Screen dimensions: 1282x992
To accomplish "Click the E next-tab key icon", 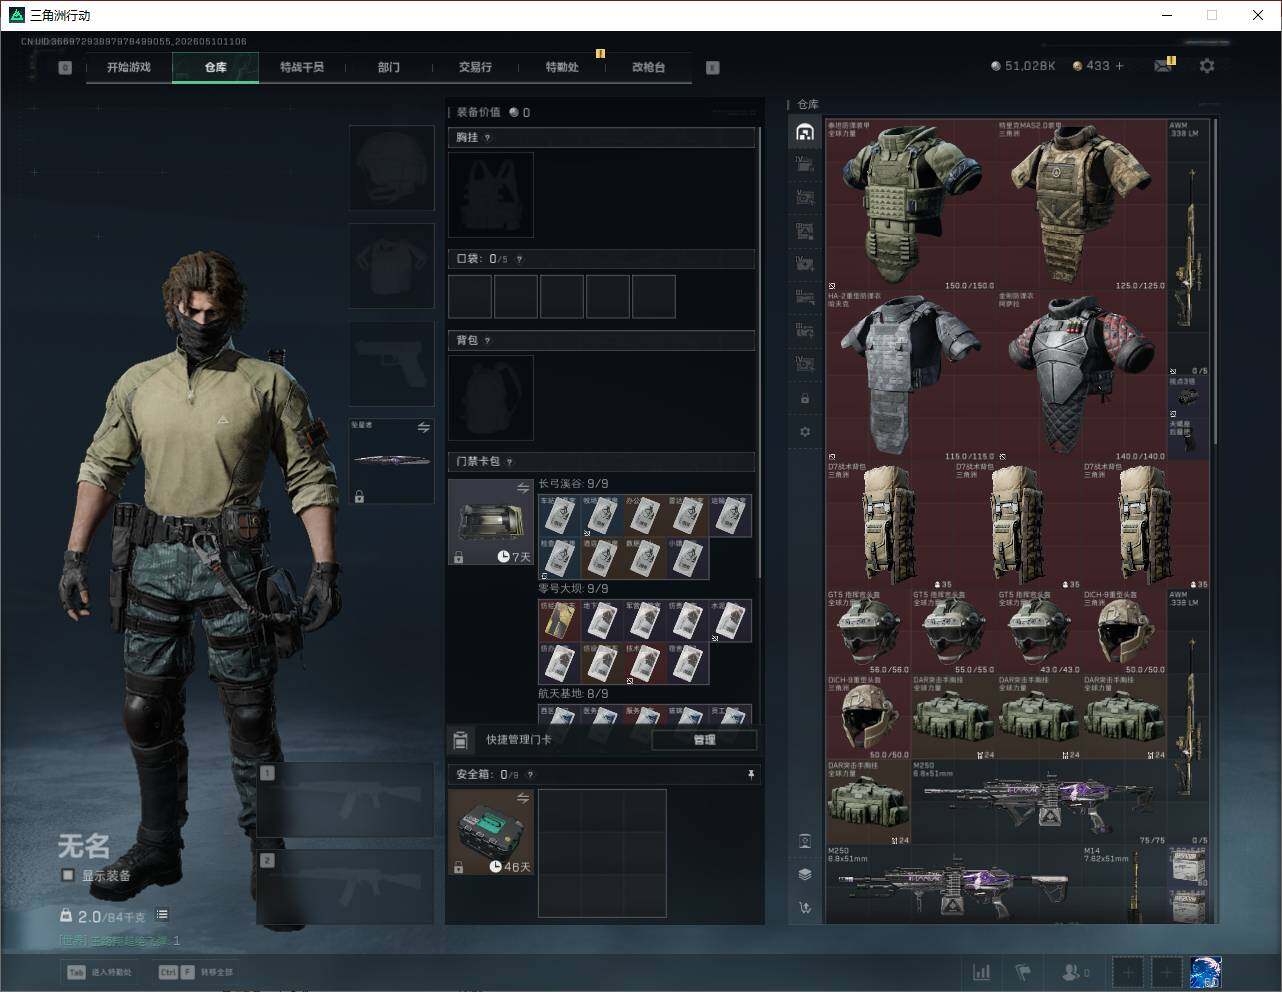I will (713, 68).
